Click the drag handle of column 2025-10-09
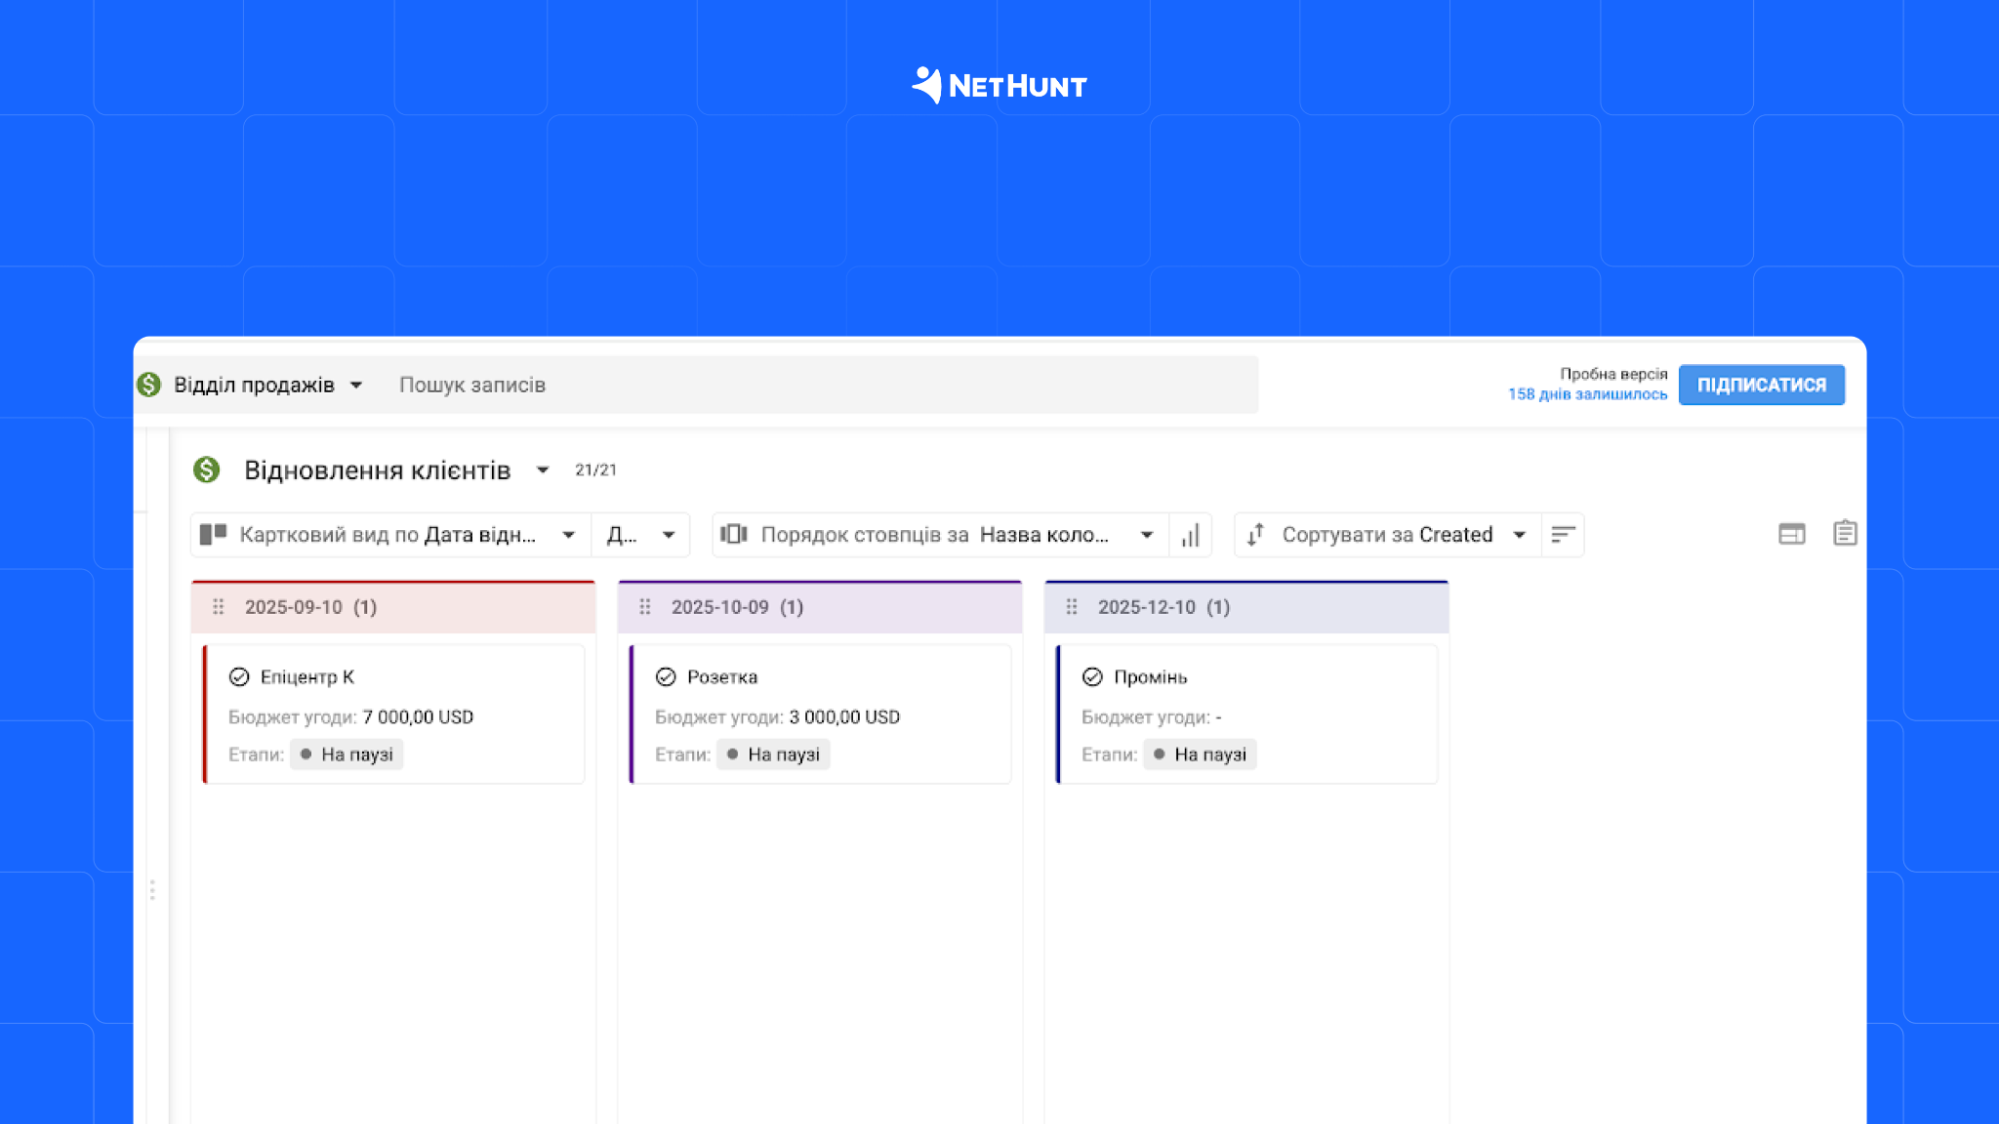The height and width of the screenshot is (1125, 1999). coord(645,607)
